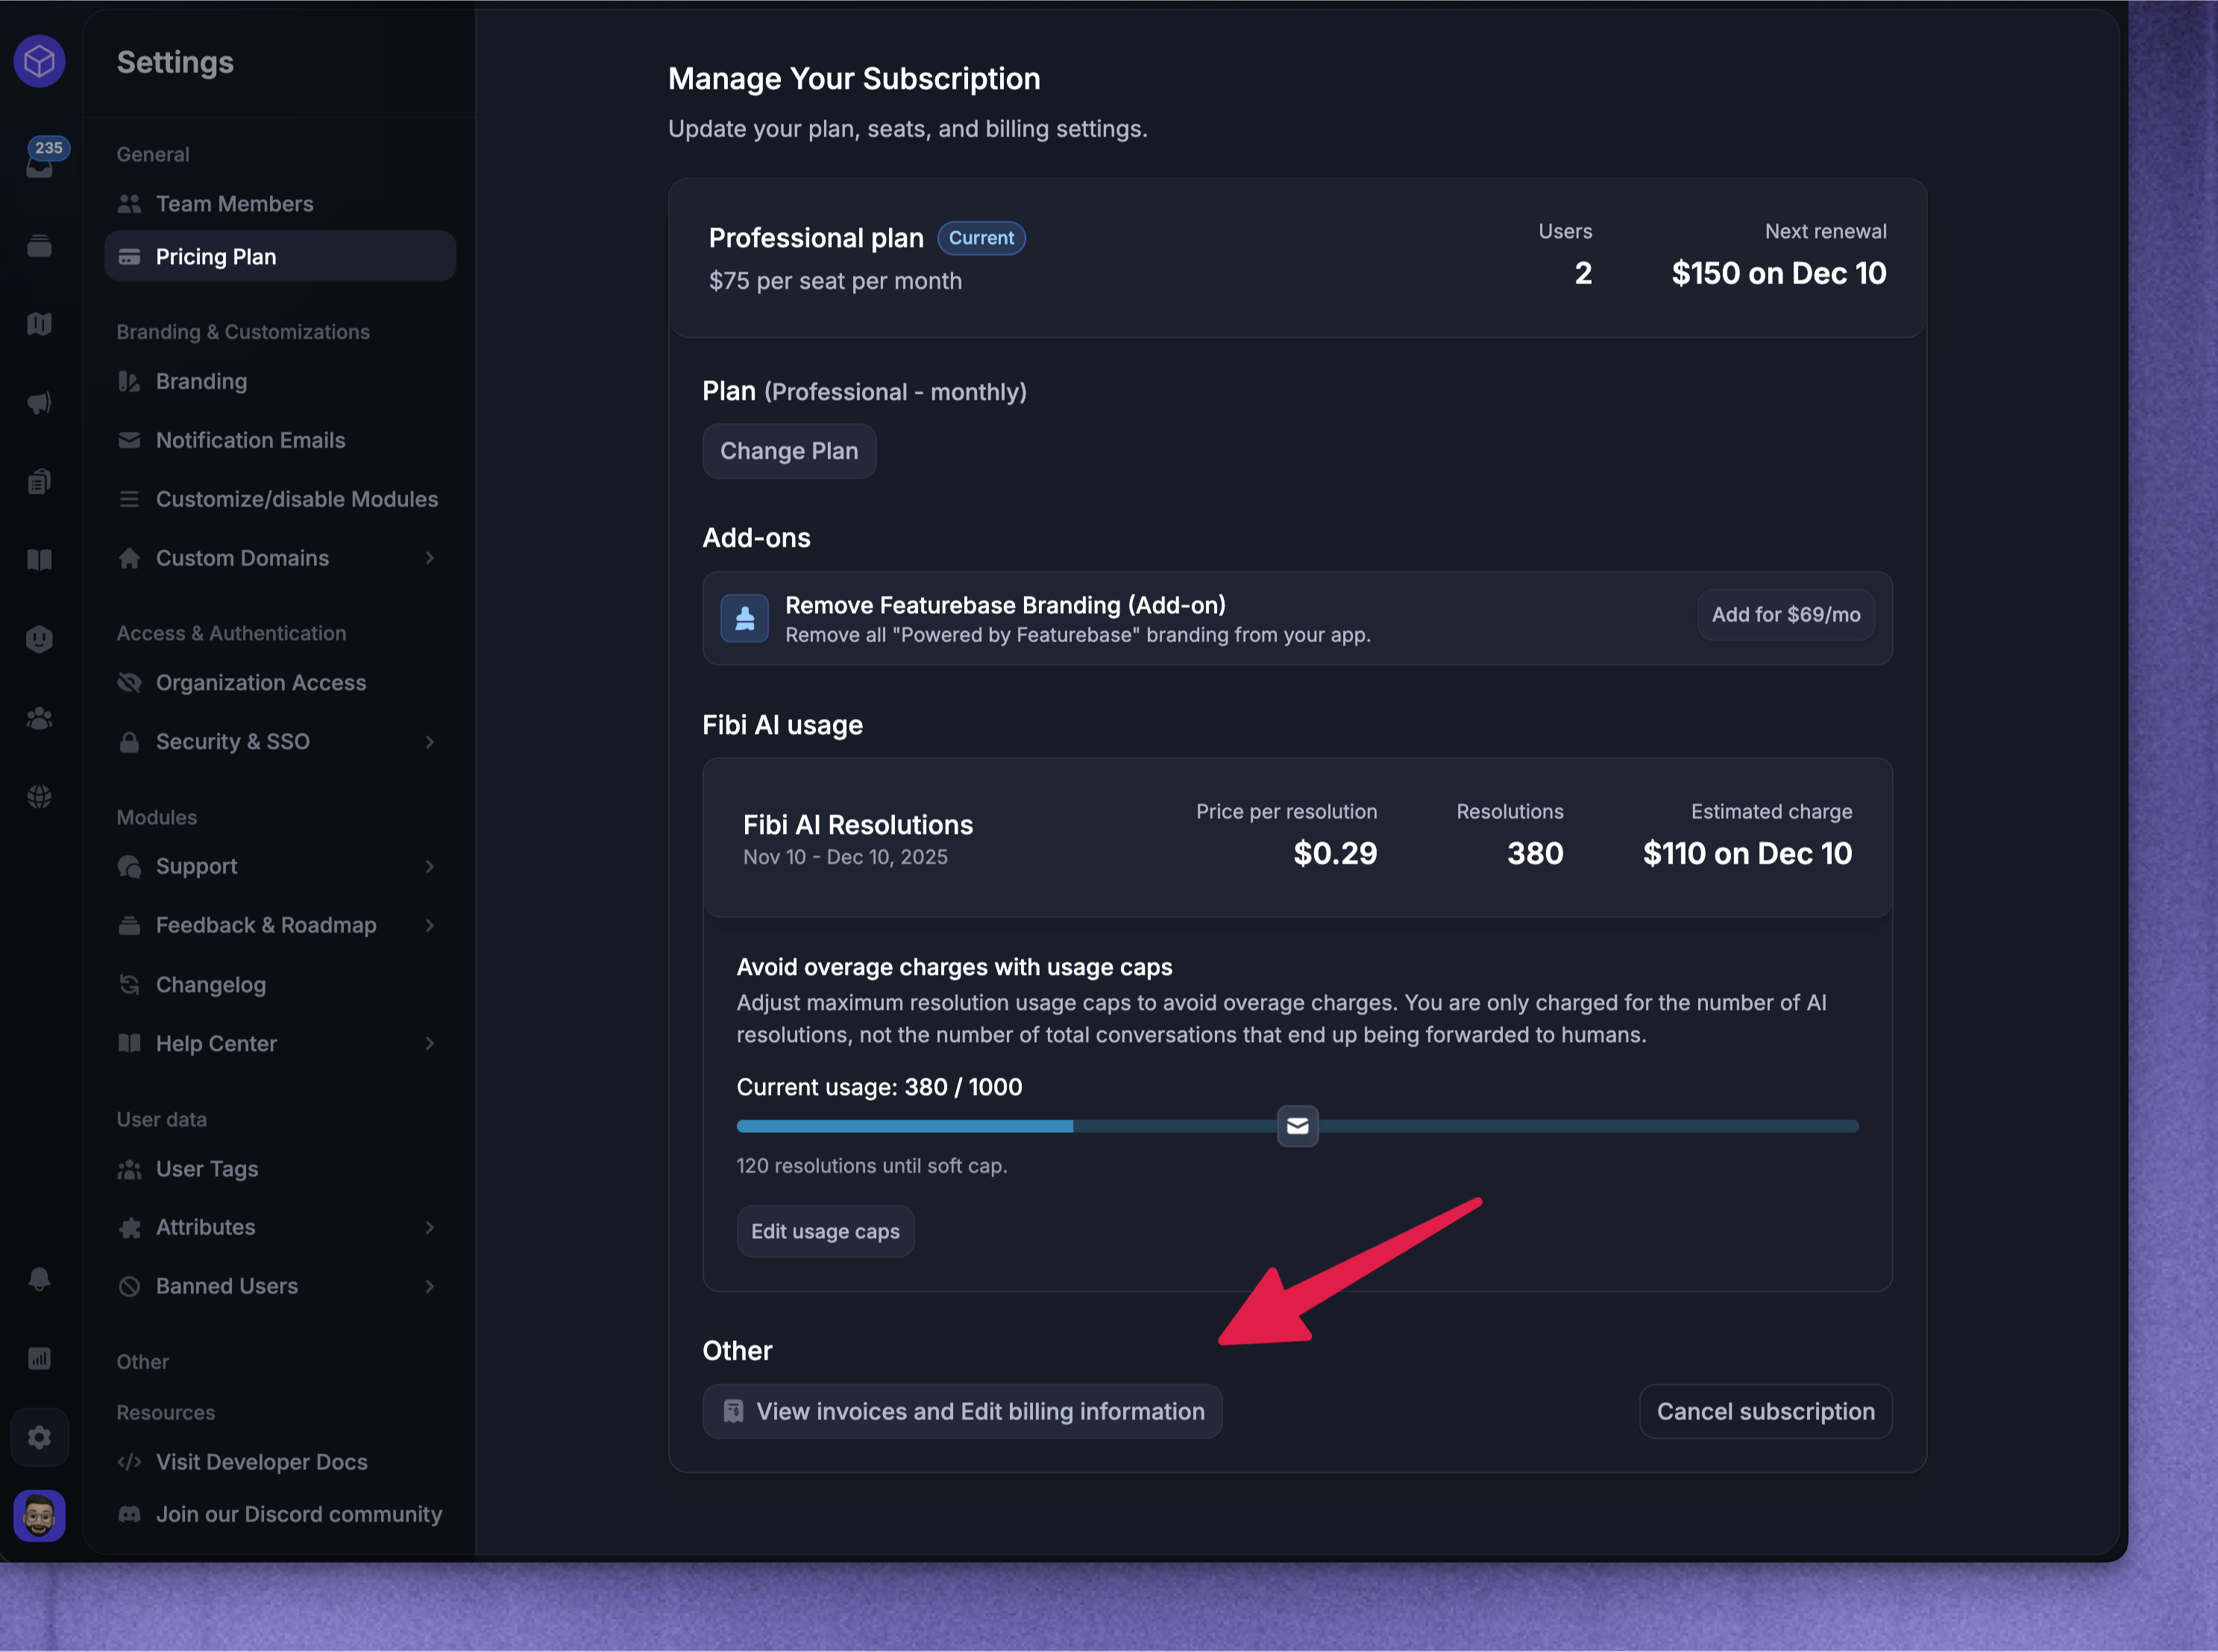2218x1652 pixels.
Task: Open the smiley face icon in rail
Action: [x=39, y=639]
